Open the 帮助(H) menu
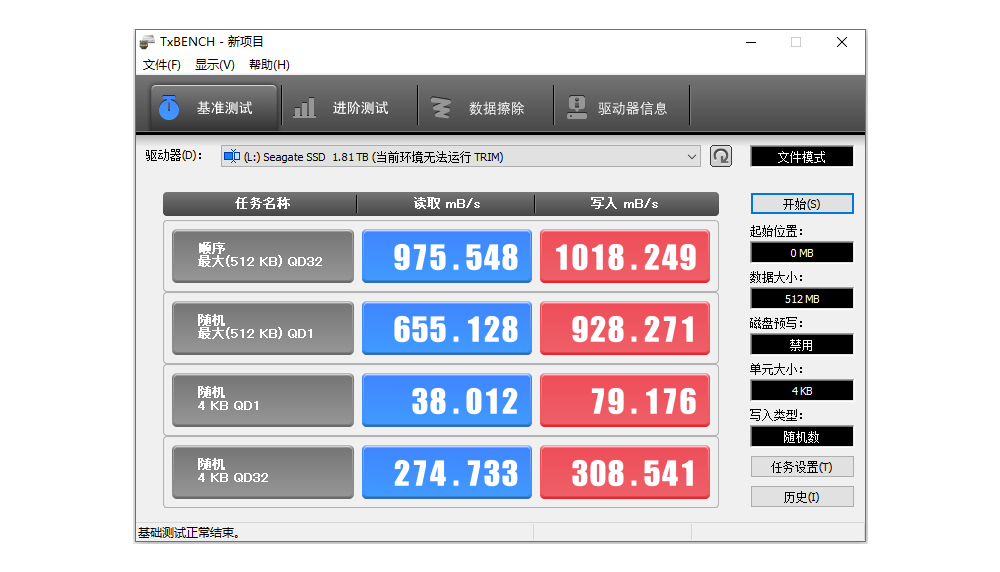 pyautogui.click(x=269, y=64)
